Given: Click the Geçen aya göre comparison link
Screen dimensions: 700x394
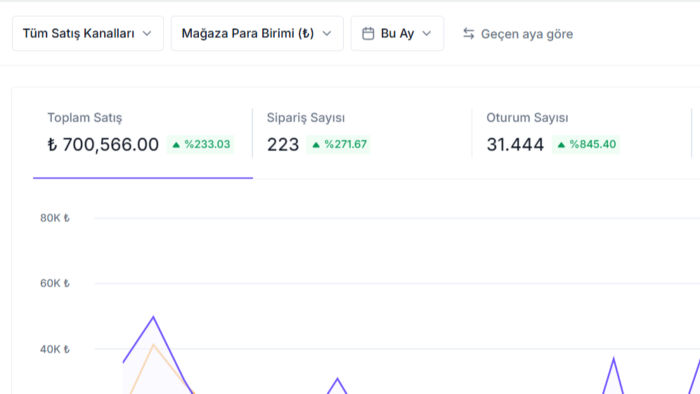Looking at the screenshot, I should (x=527, y=34).
